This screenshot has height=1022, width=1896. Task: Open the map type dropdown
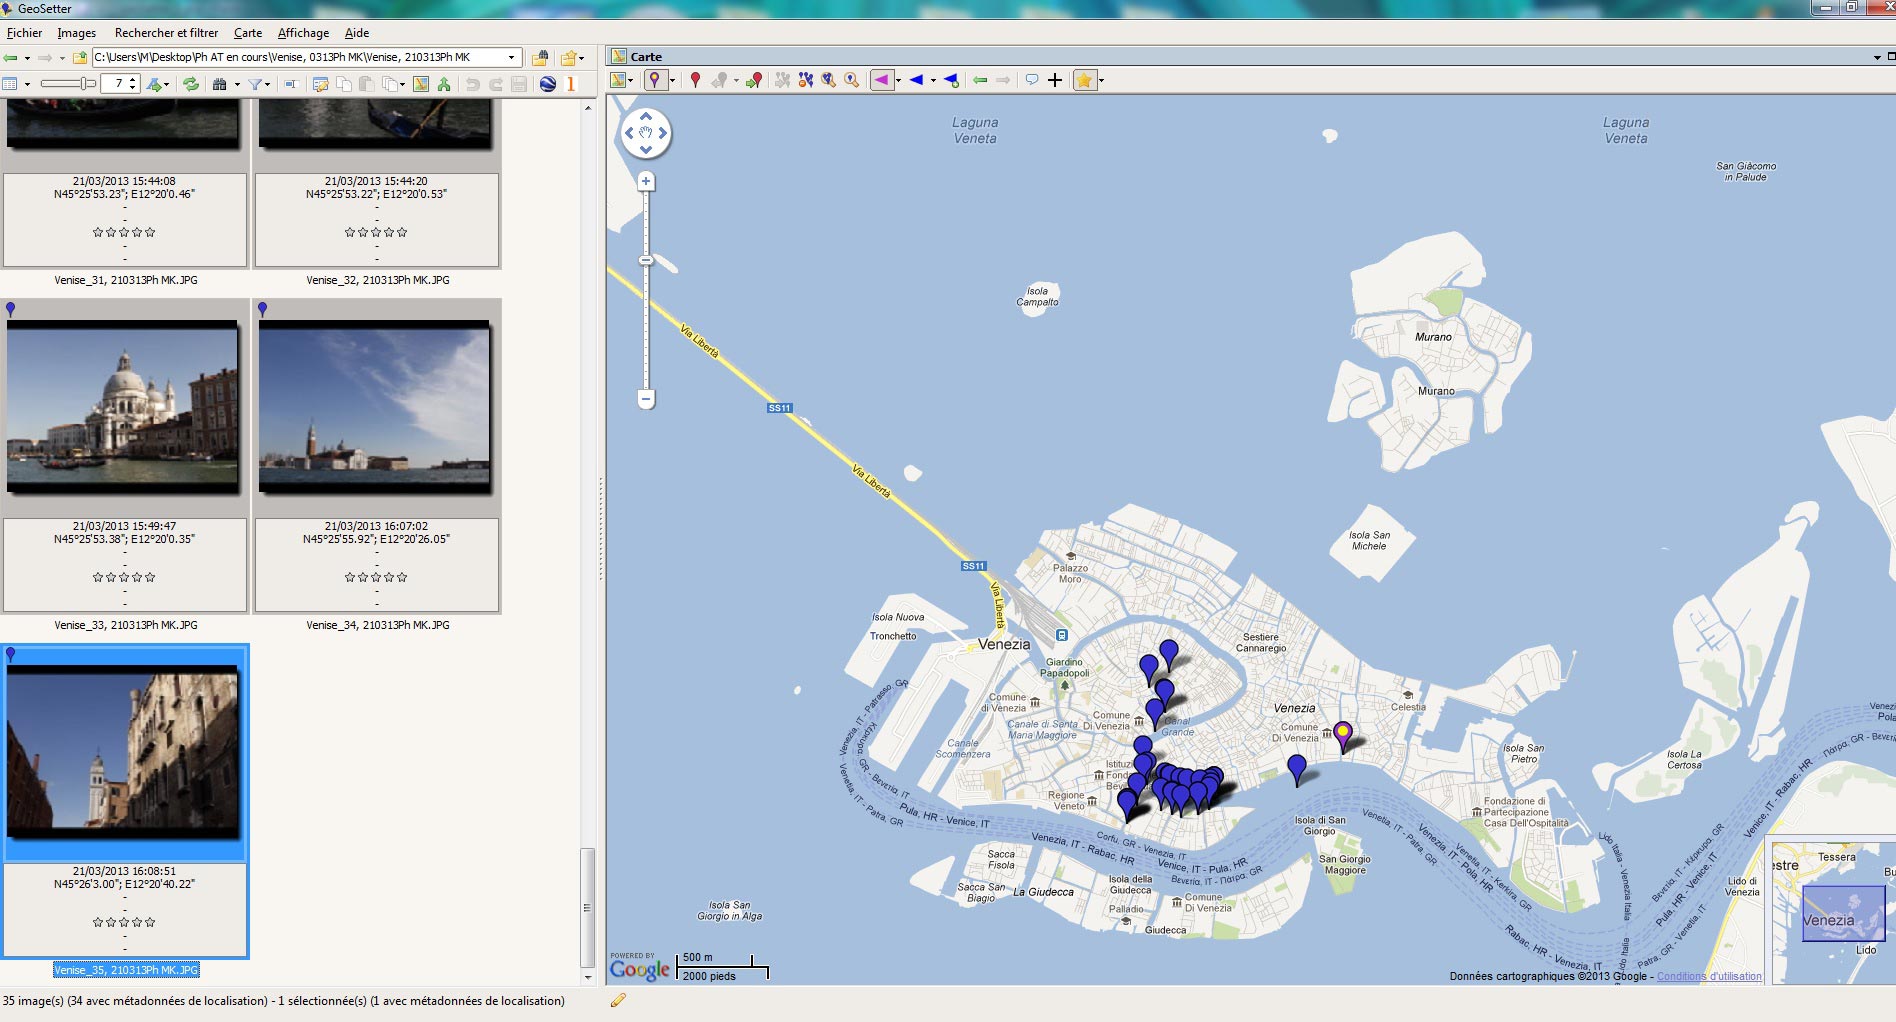(632, 80)
